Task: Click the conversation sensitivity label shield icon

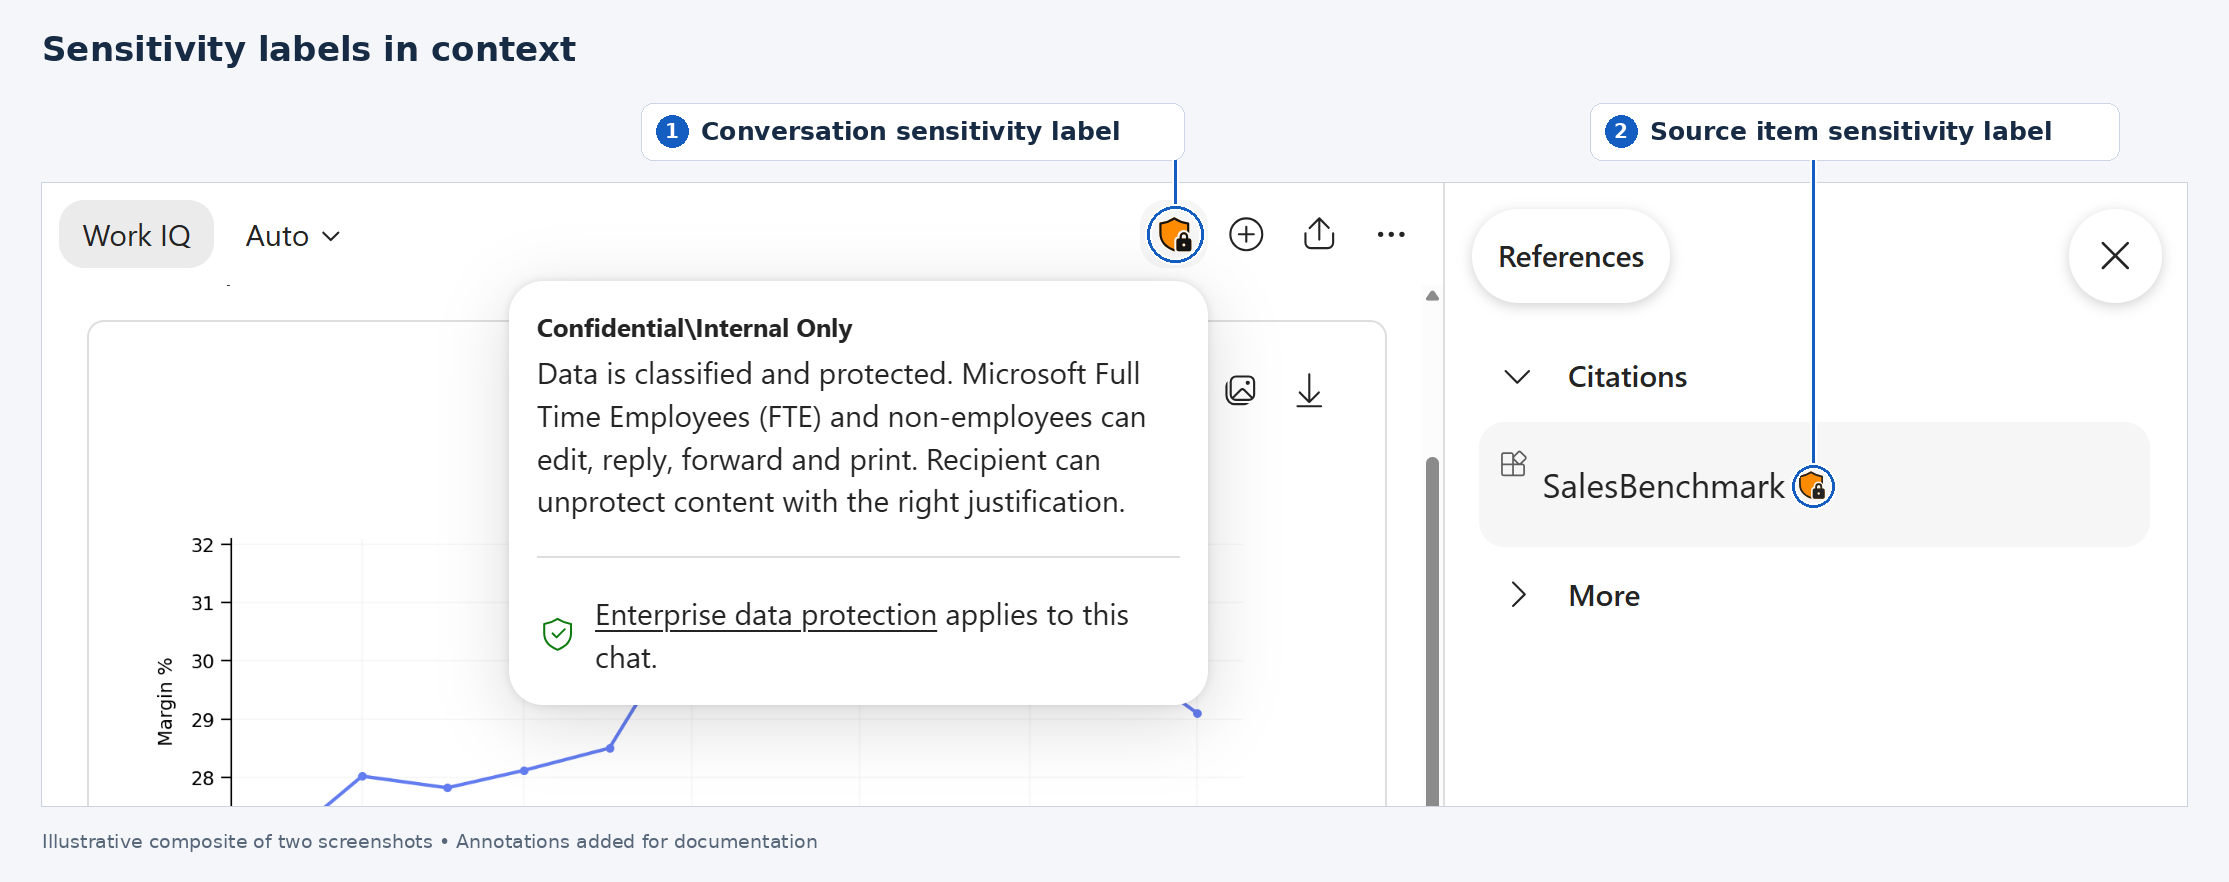Action: (1175, 235)
